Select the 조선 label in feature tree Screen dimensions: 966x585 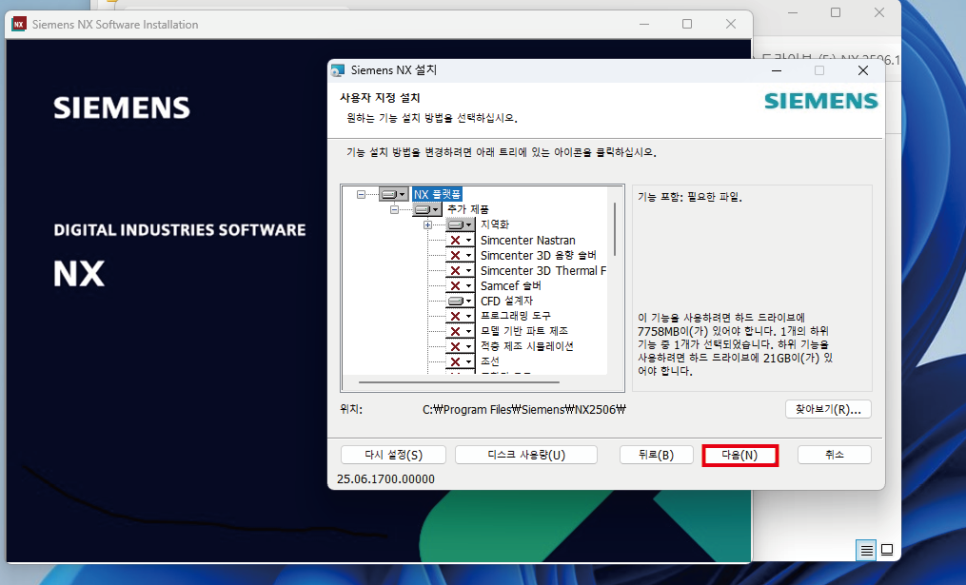click(x=490, y=361)
